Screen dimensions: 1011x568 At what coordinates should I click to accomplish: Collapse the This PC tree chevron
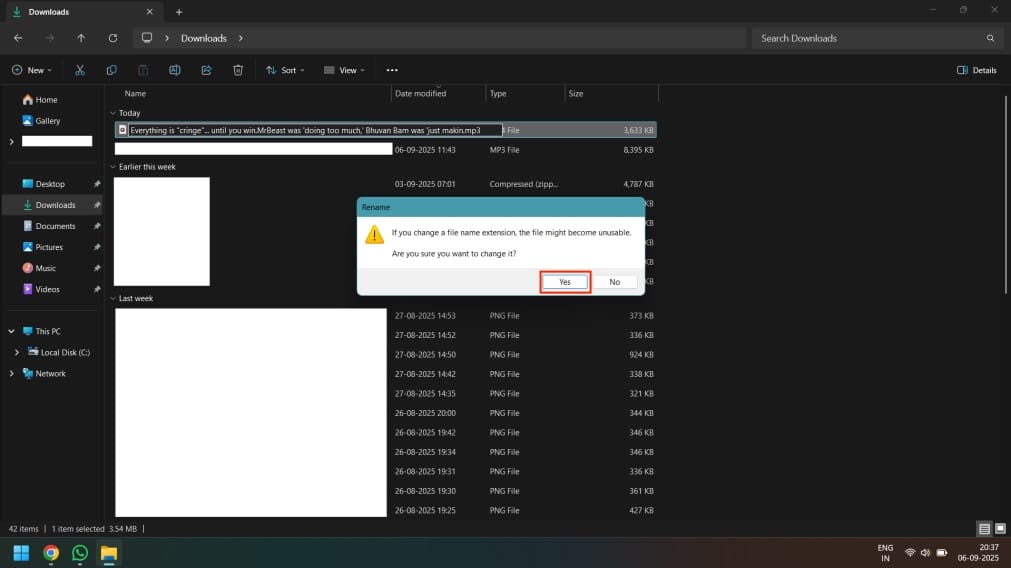12,331
